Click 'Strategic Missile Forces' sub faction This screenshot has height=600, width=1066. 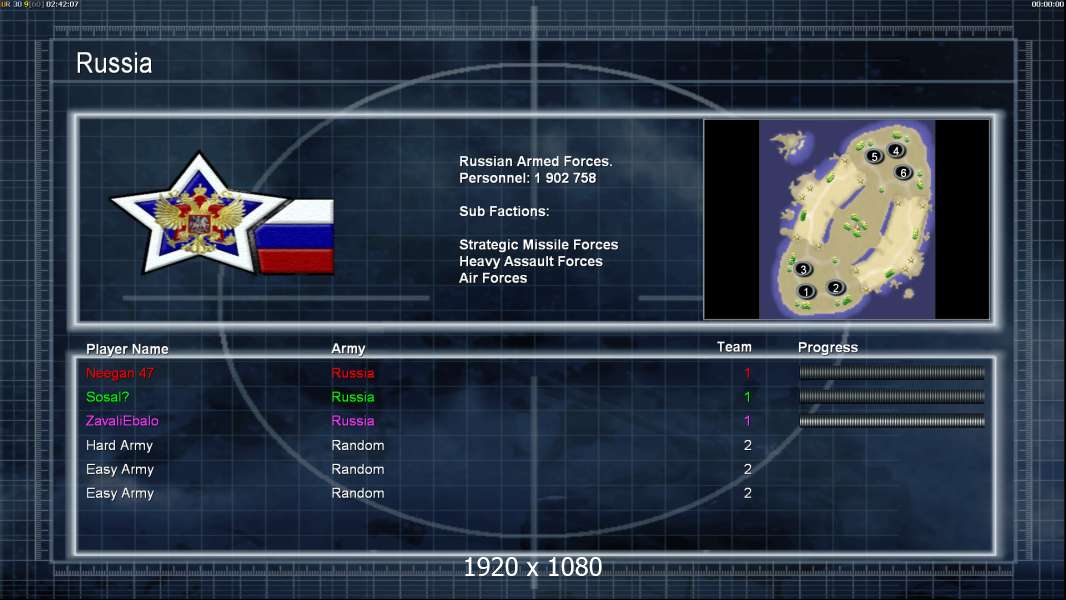tap(538, 245)
